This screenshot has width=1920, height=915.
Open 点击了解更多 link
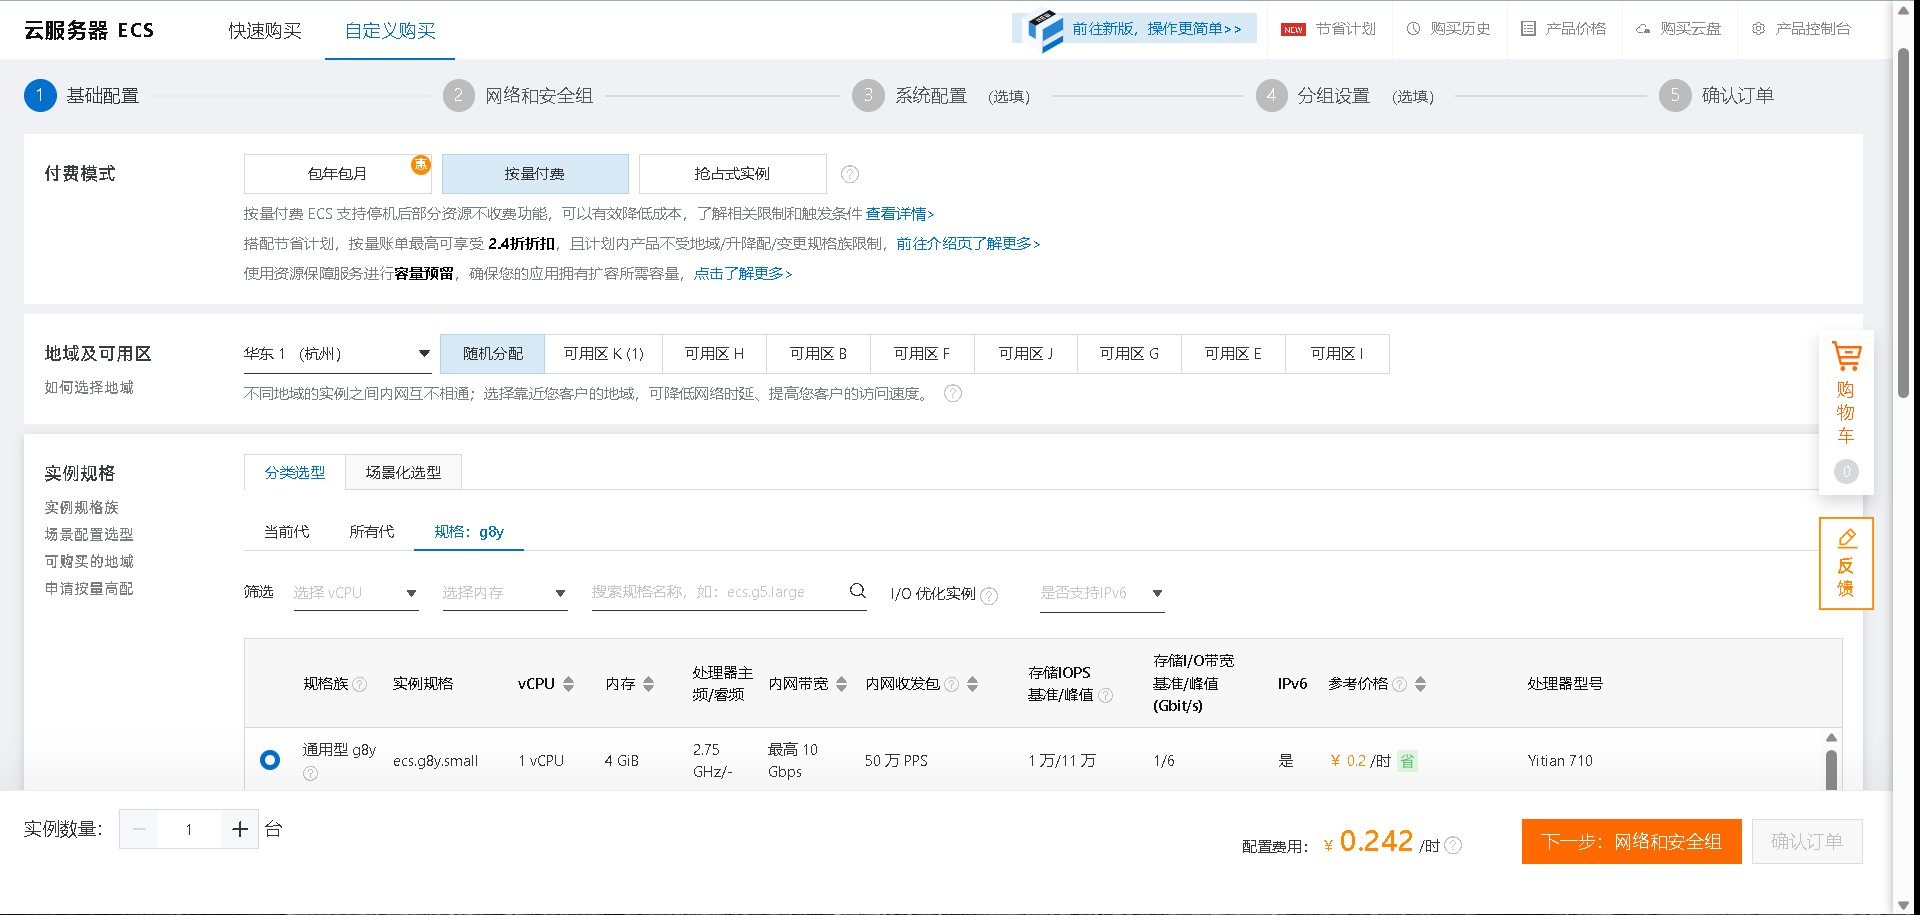pyautogui.click(x=743, y=274)
